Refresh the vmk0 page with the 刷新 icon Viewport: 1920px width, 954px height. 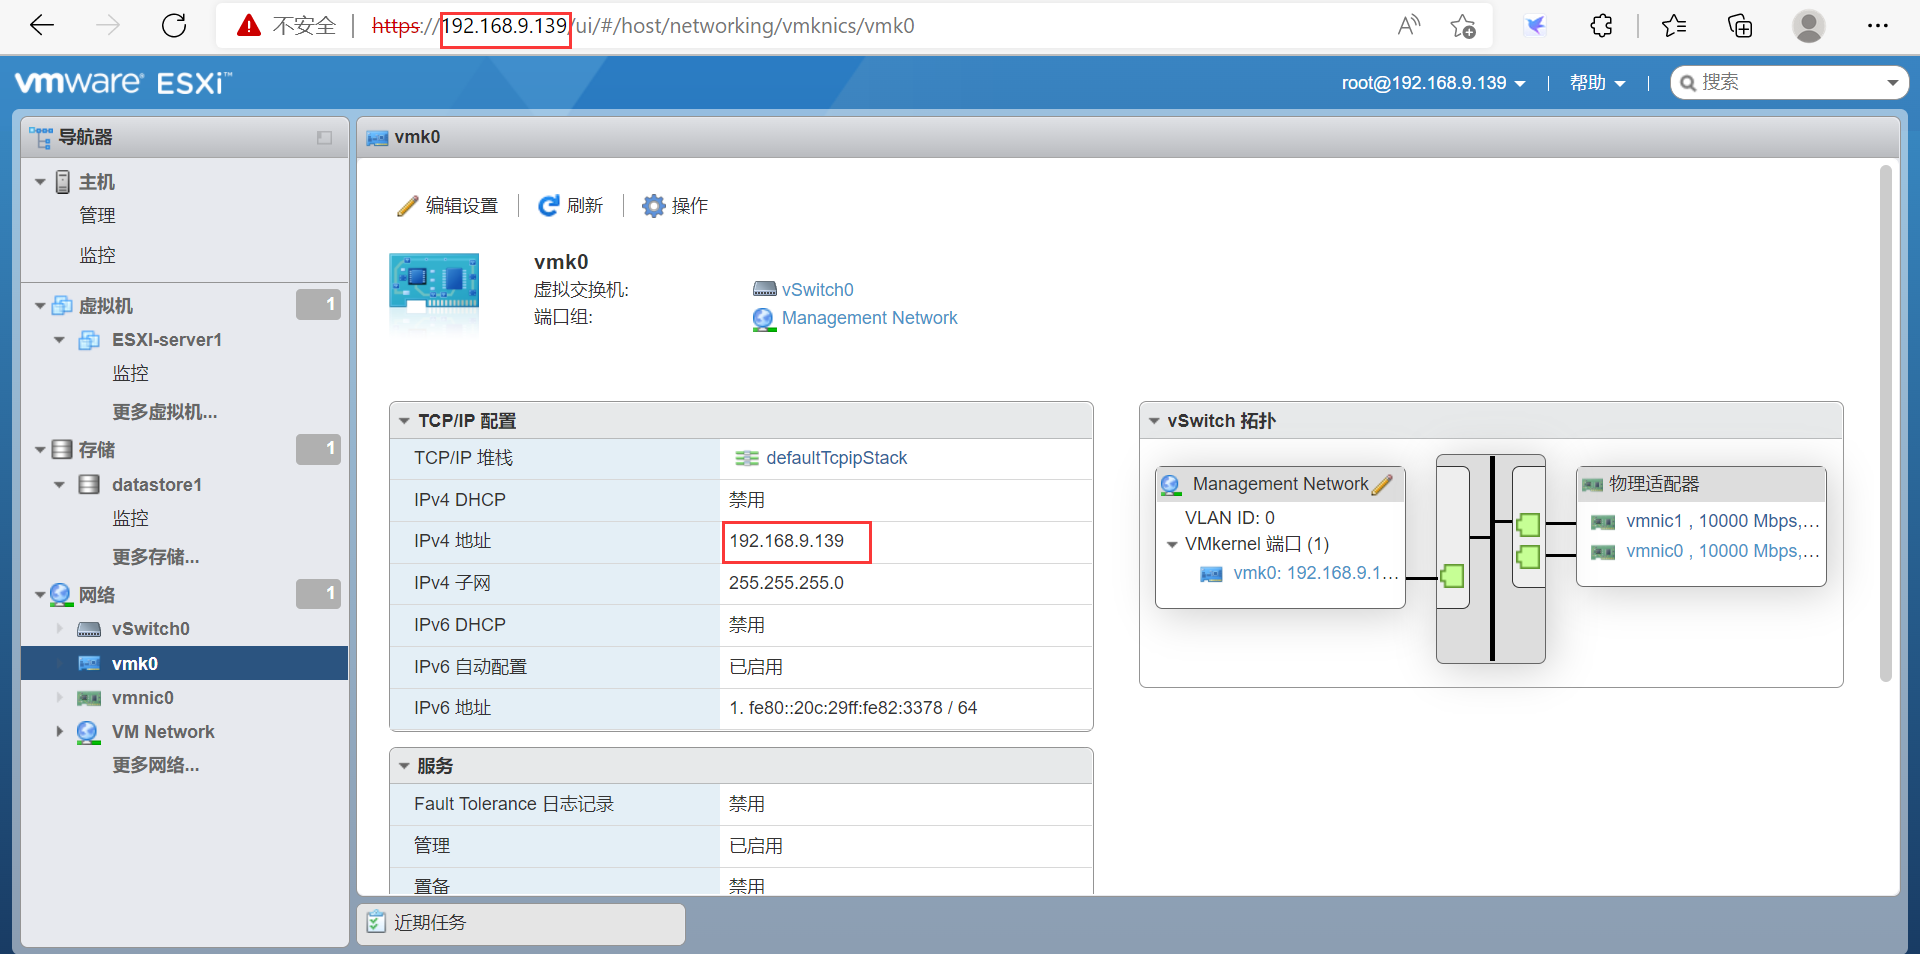click(x=549, y=205)
